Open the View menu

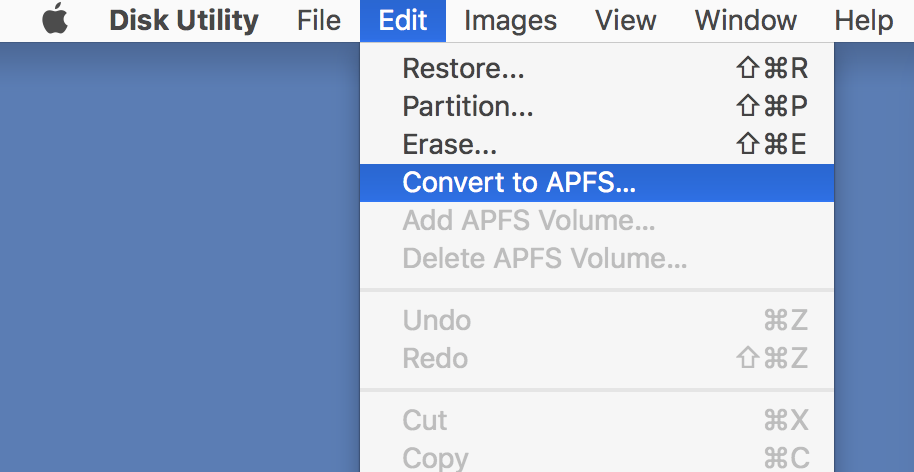coord(625,21)
